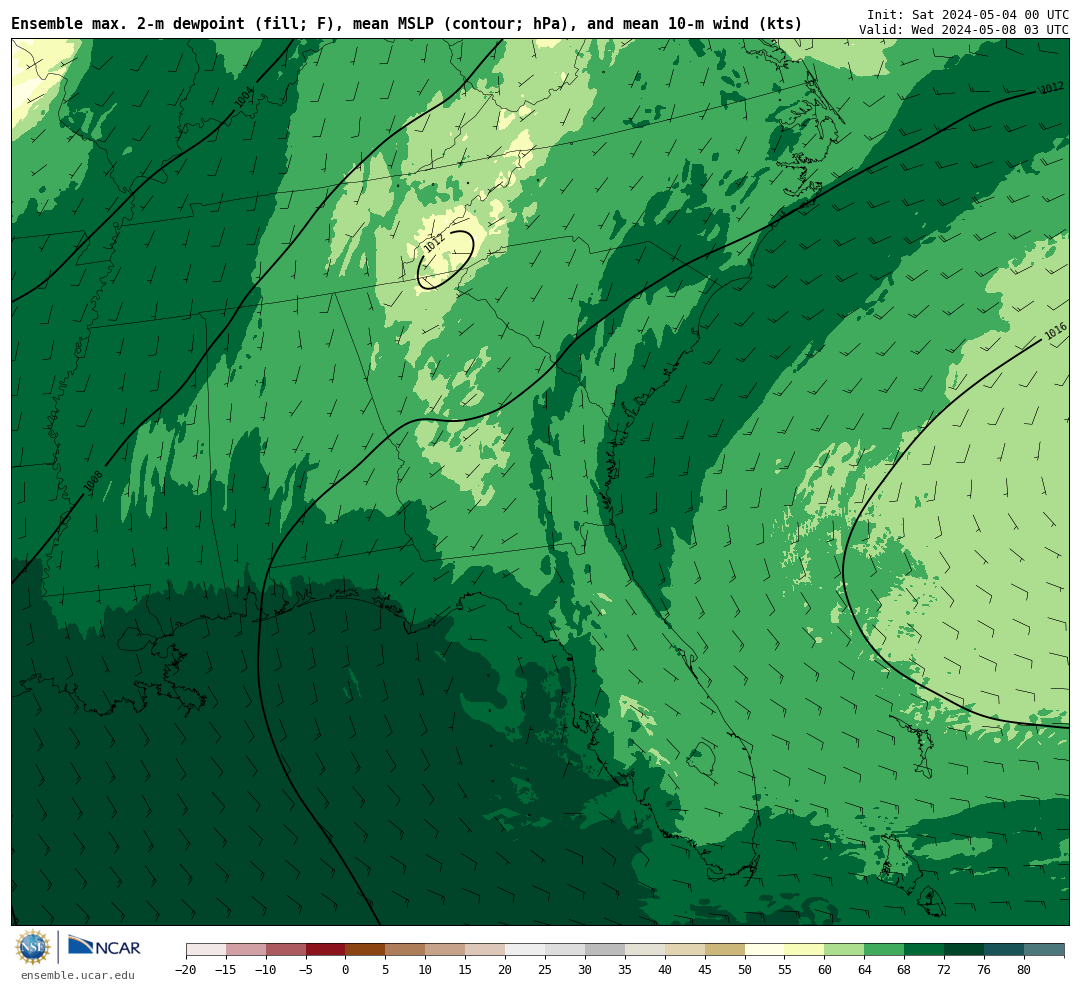Pick the legend swatch between 20 and 25
Image resolution: width=1080 pixels, height=988 pixels.
coord(526,950)
